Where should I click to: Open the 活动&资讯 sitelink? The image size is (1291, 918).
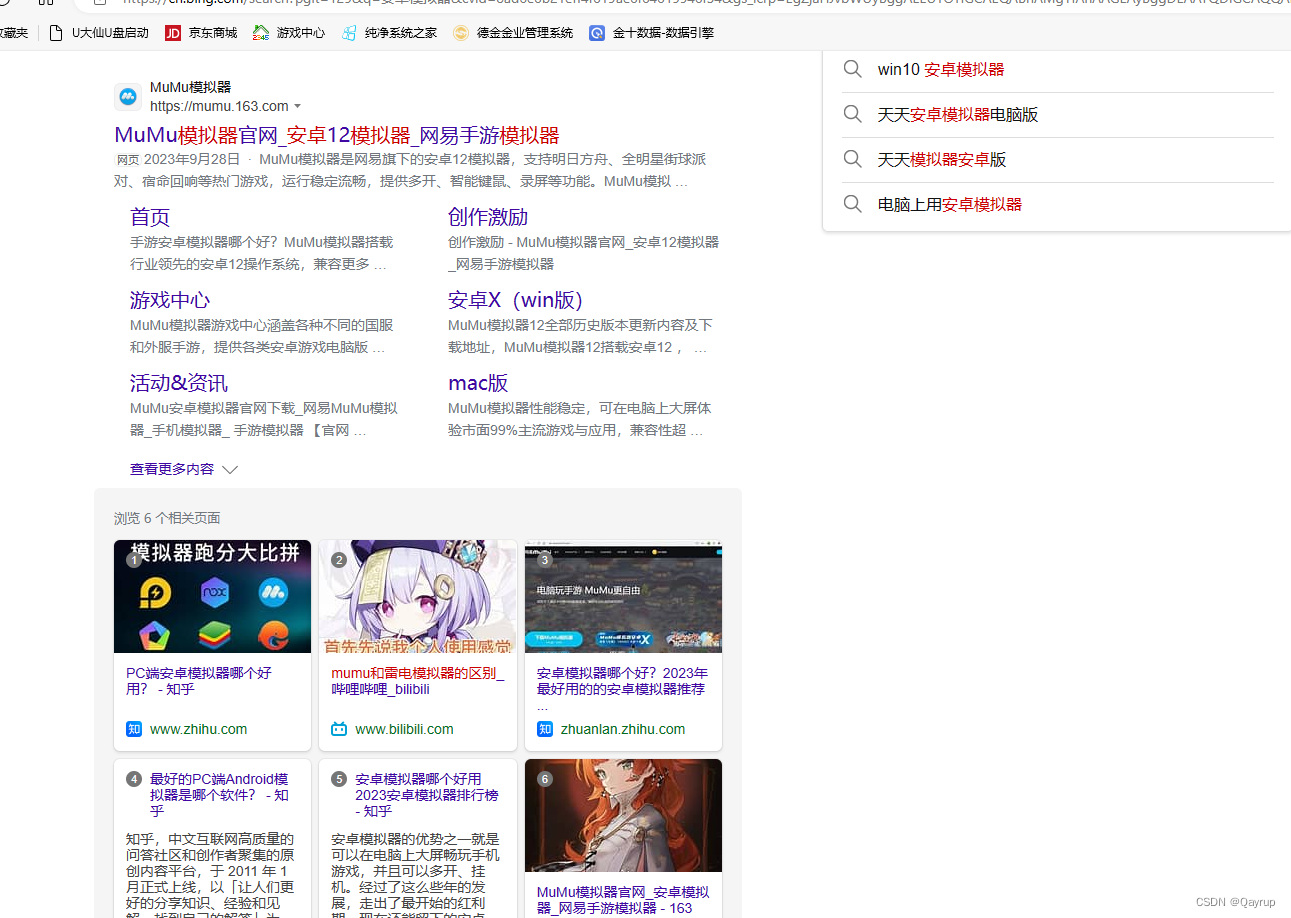coord(179,383)
